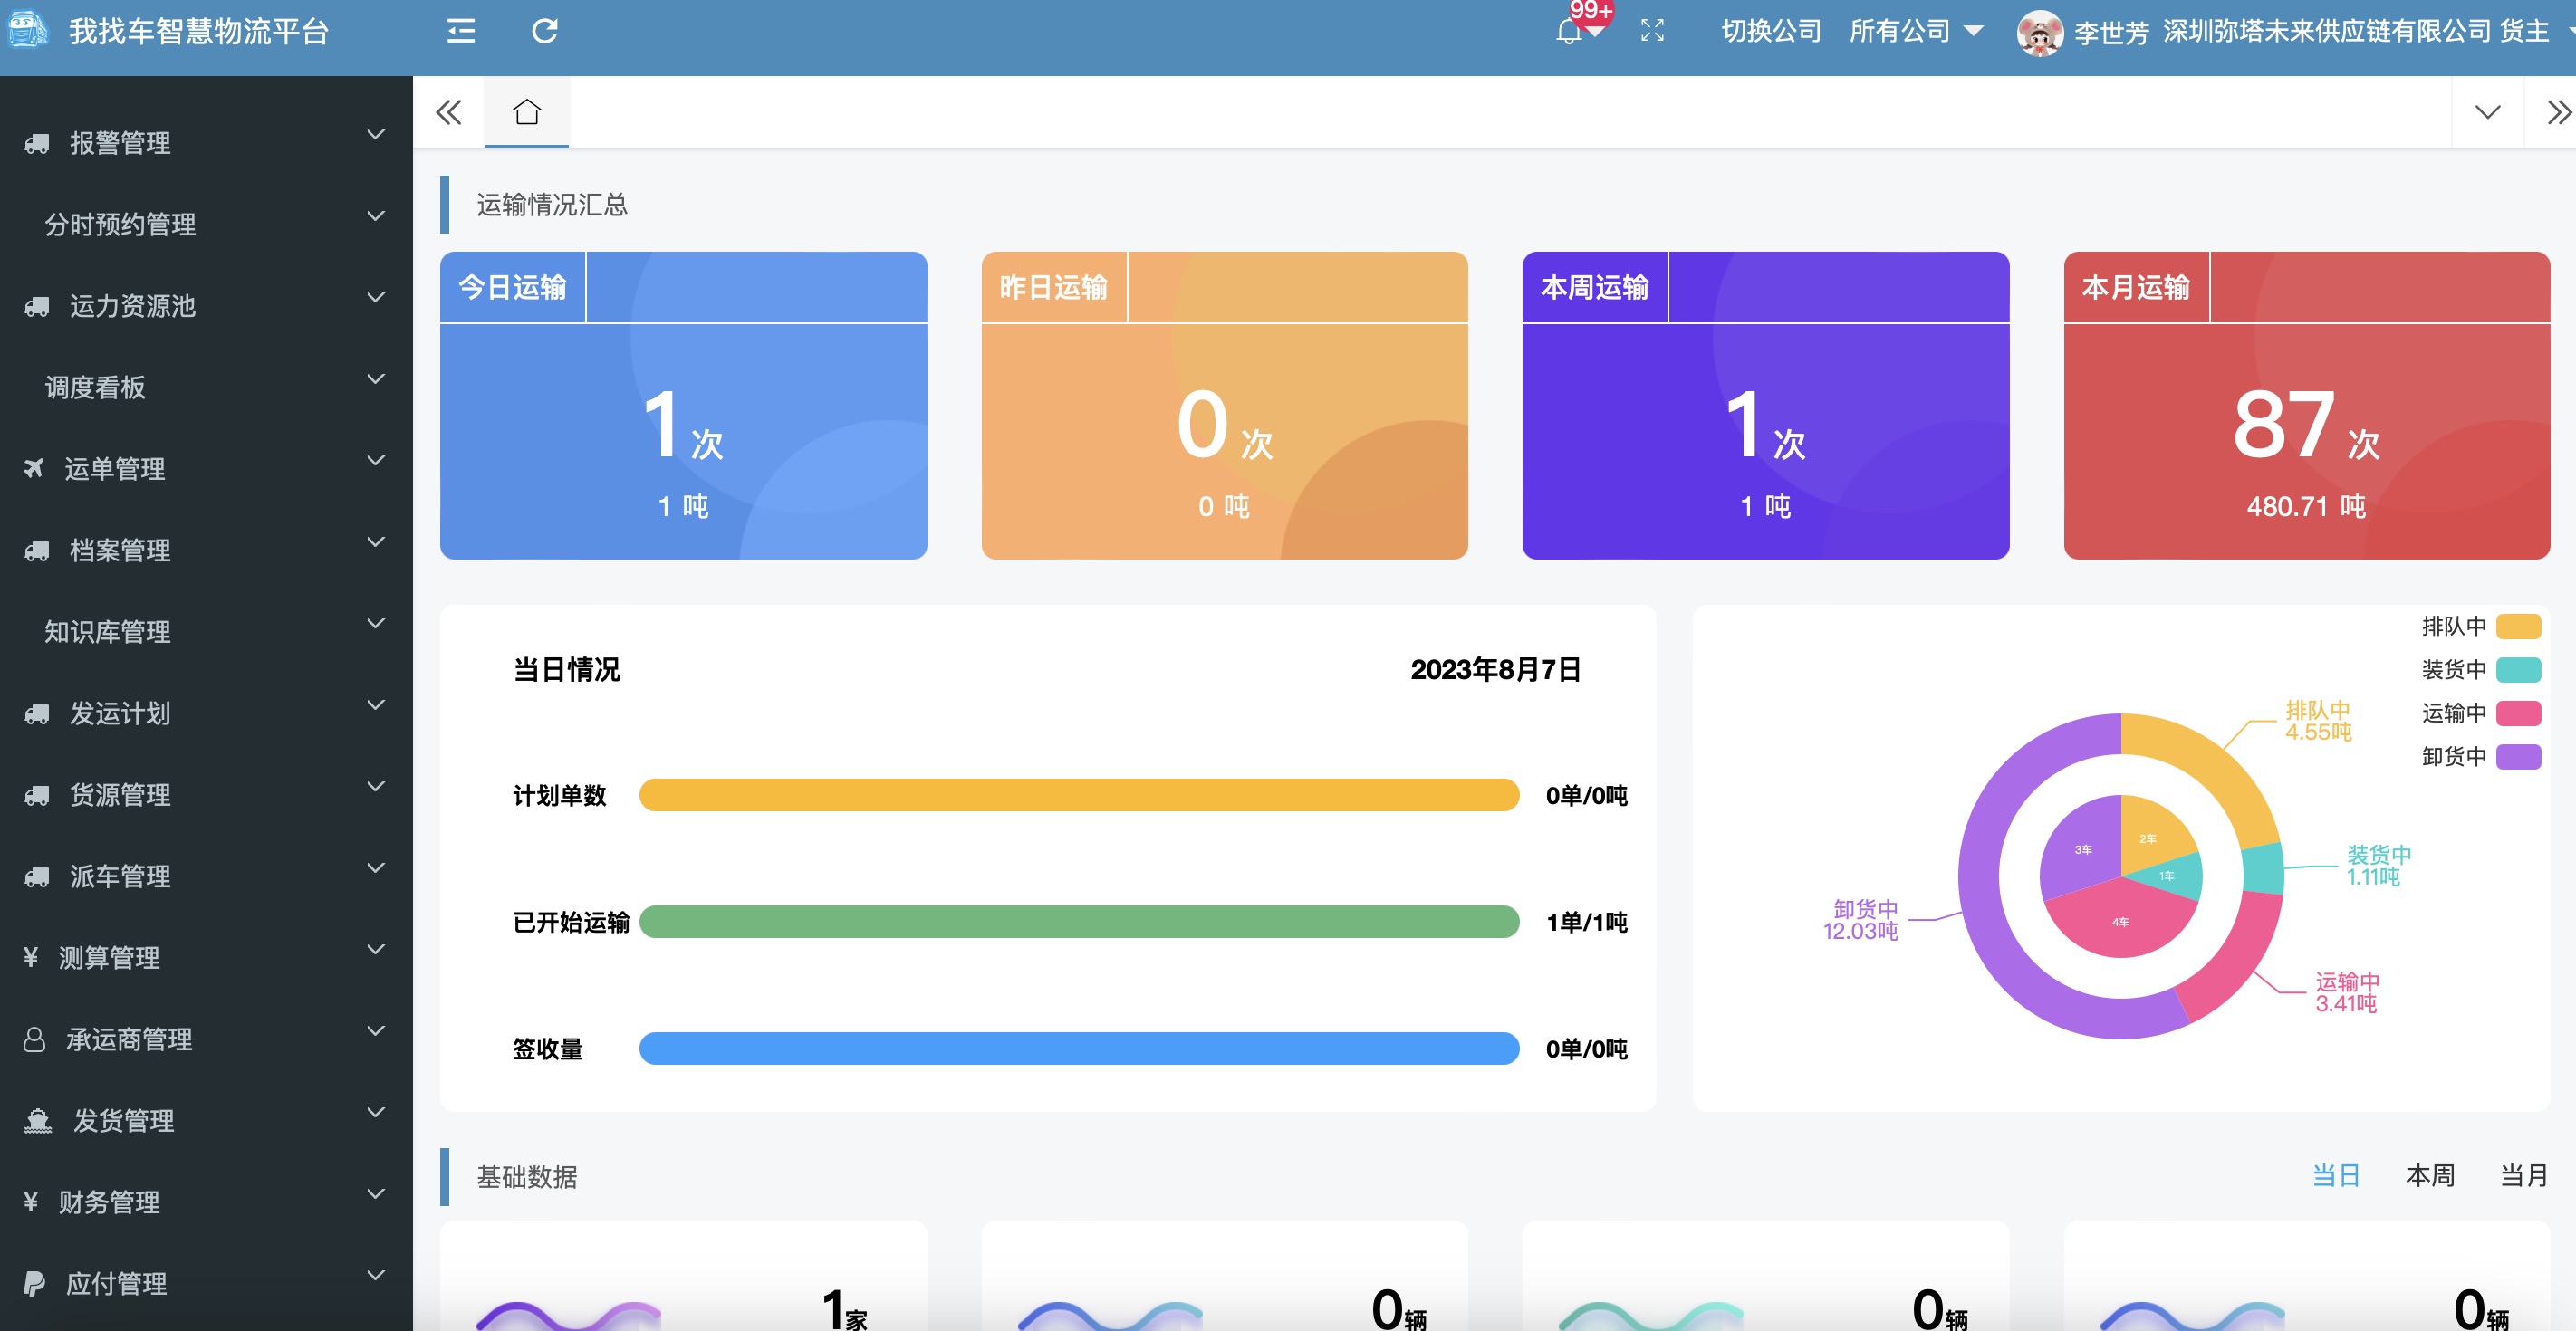Toggle fullscreen mode icon
Screen dimensions: 2576x1331
(1652, 31)
